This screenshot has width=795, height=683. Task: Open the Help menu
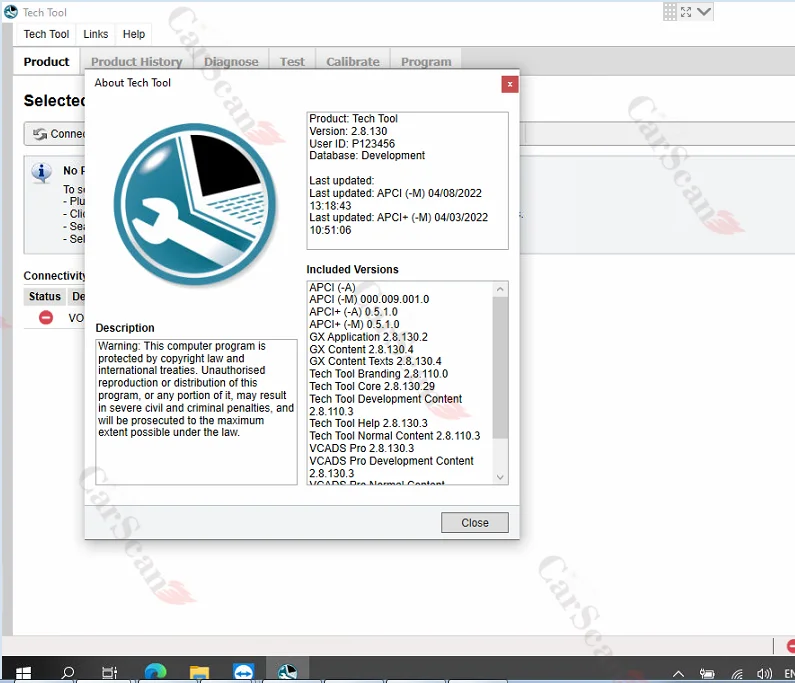tap(134, 34)
